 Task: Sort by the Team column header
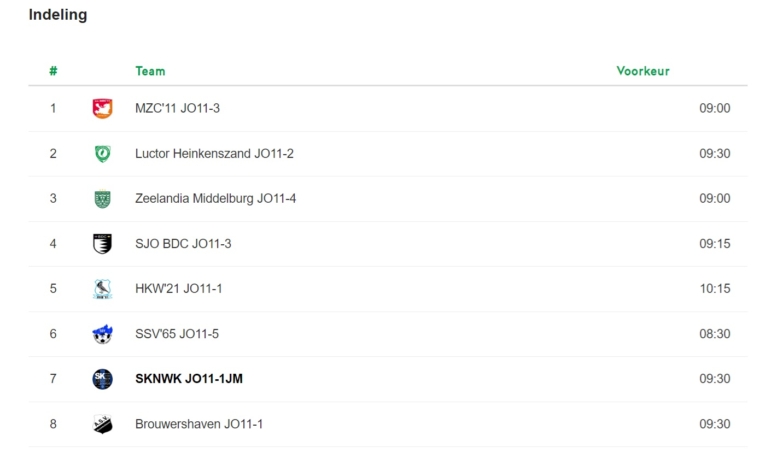pyautogui.click(x=150, y=71)
